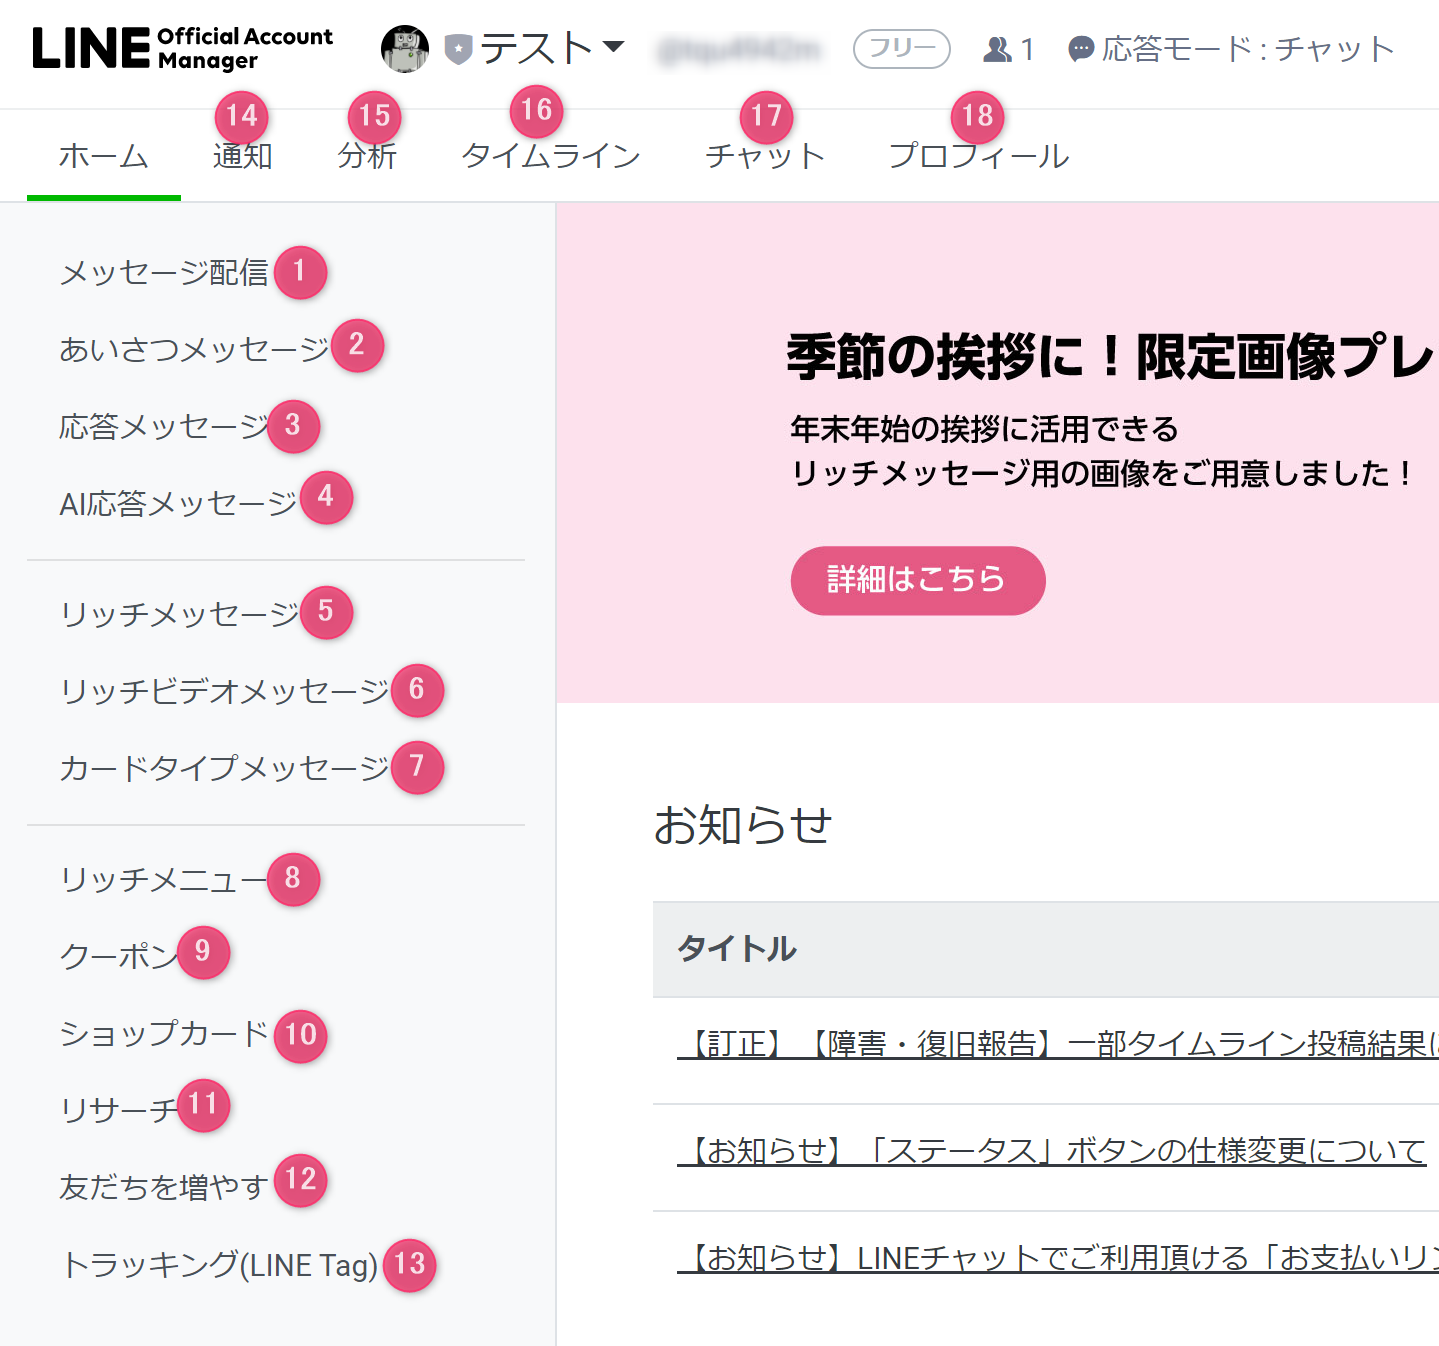1439x1346 pixels.
Task: Select 応答メッセージ in the sidebar
Action: point(164,427)
